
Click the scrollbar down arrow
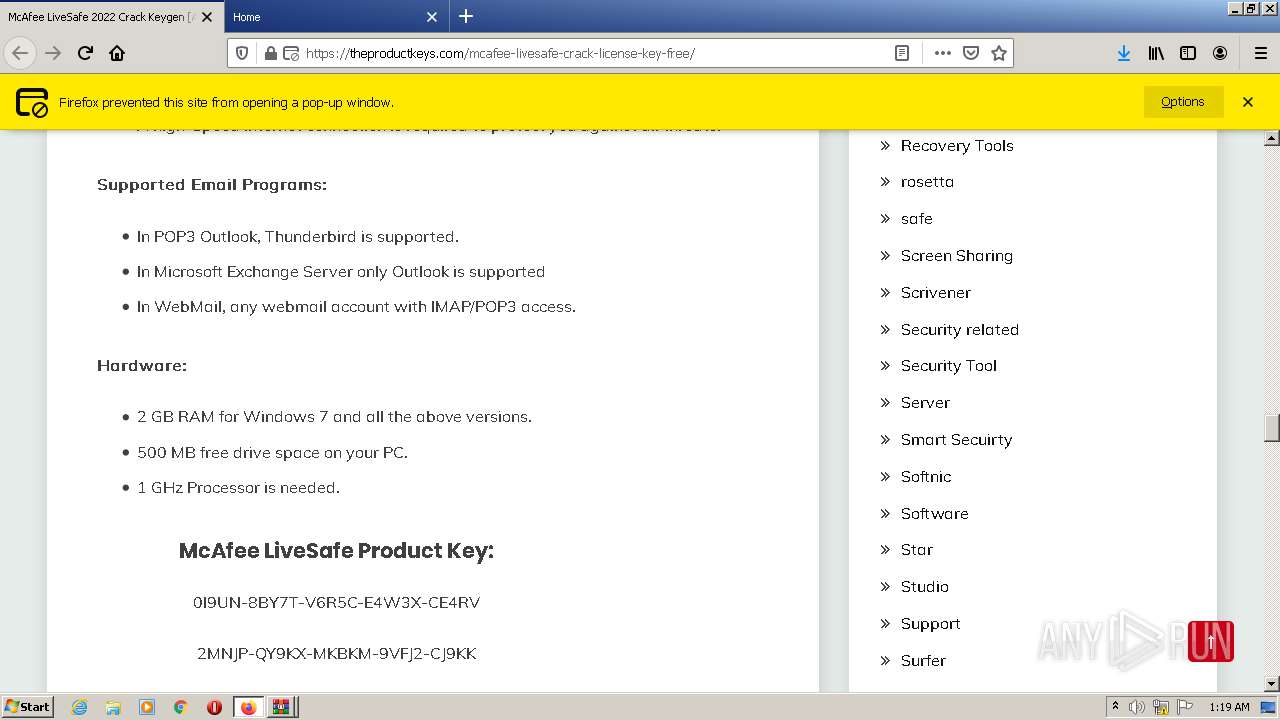point(1272,684)
